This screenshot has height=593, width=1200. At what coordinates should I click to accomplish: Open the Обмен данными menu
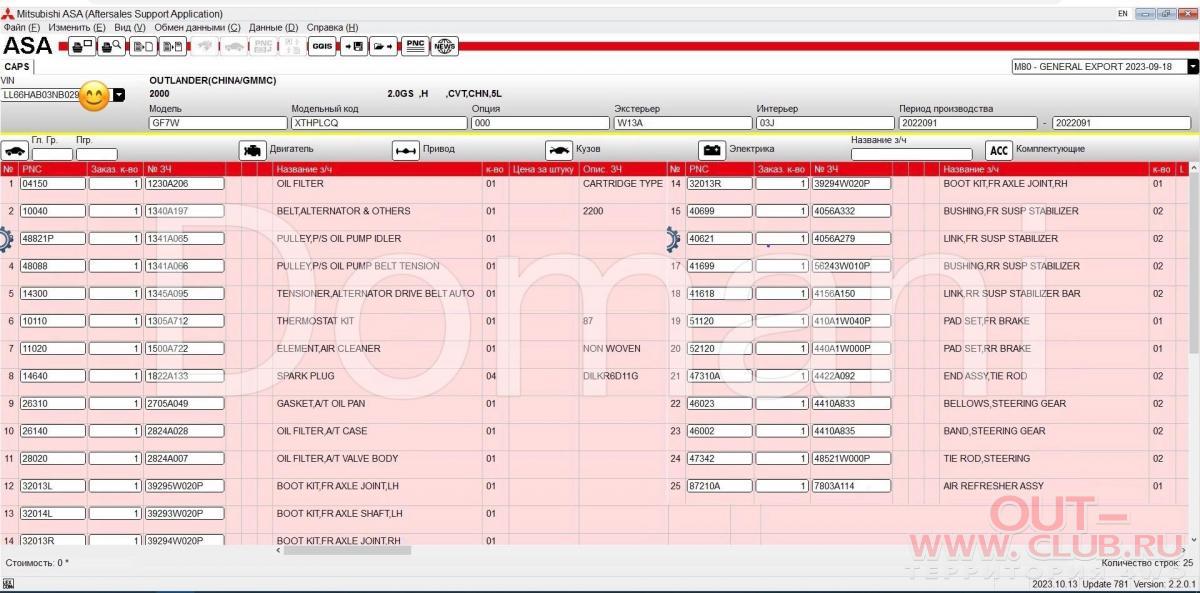point(197,28)
